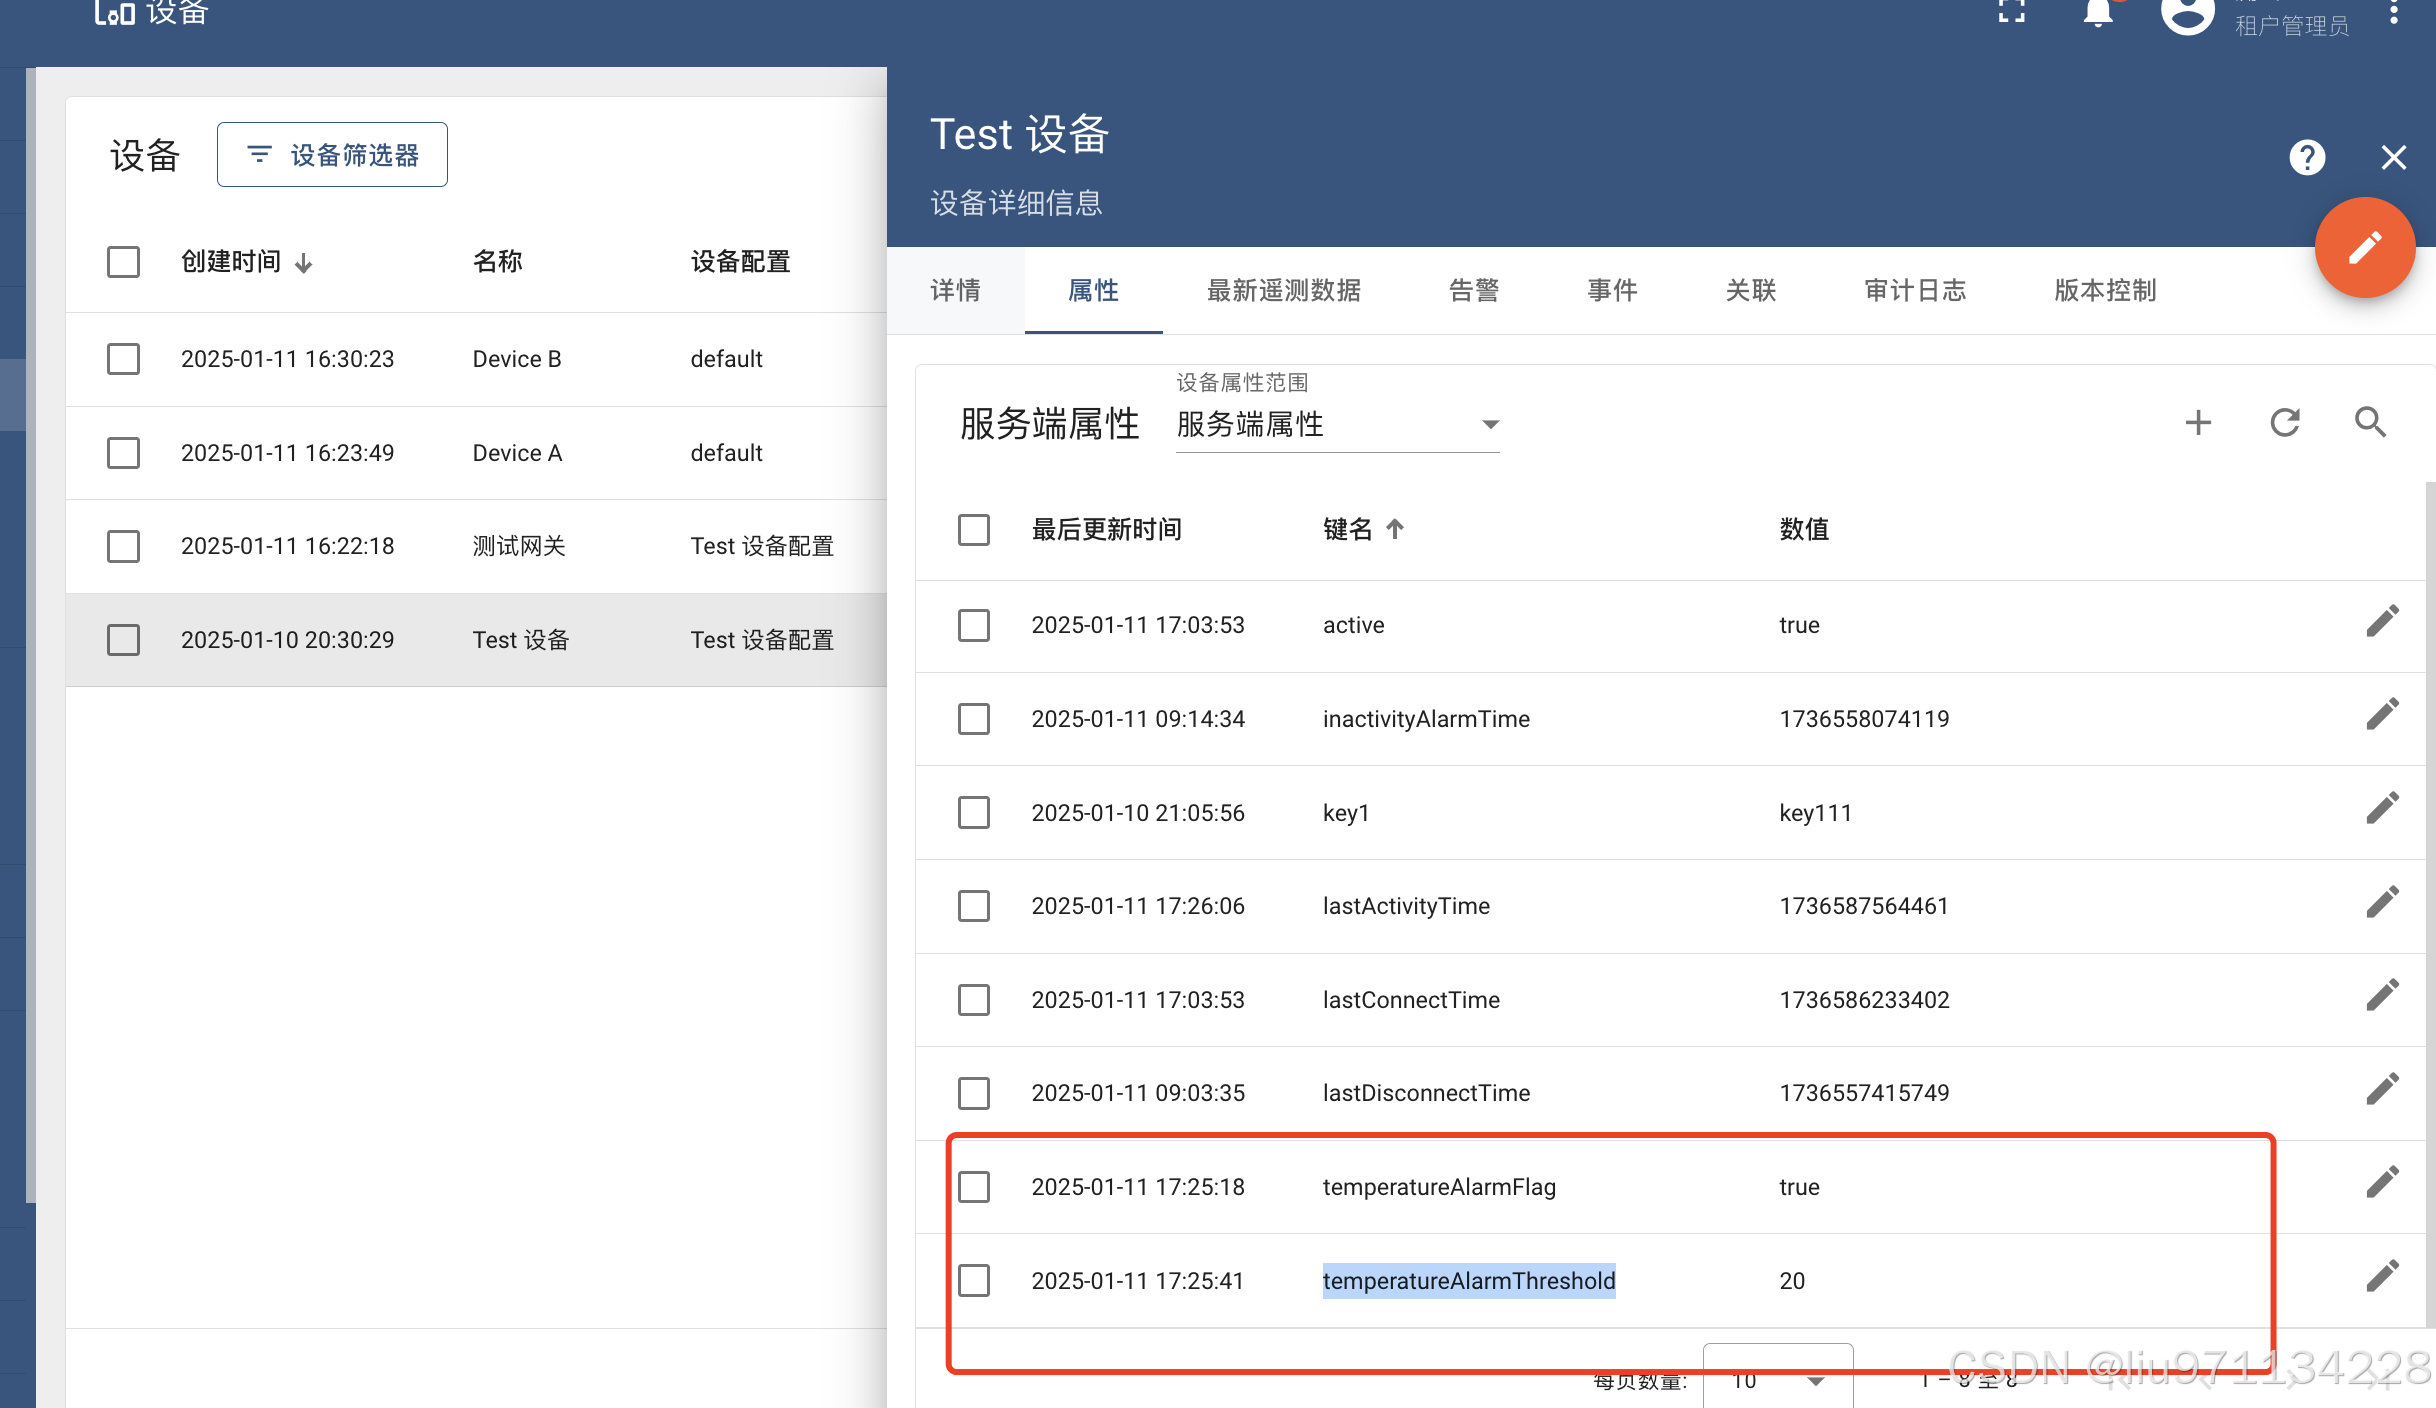Edit the key1 attribute value

tap(2381, 808)
